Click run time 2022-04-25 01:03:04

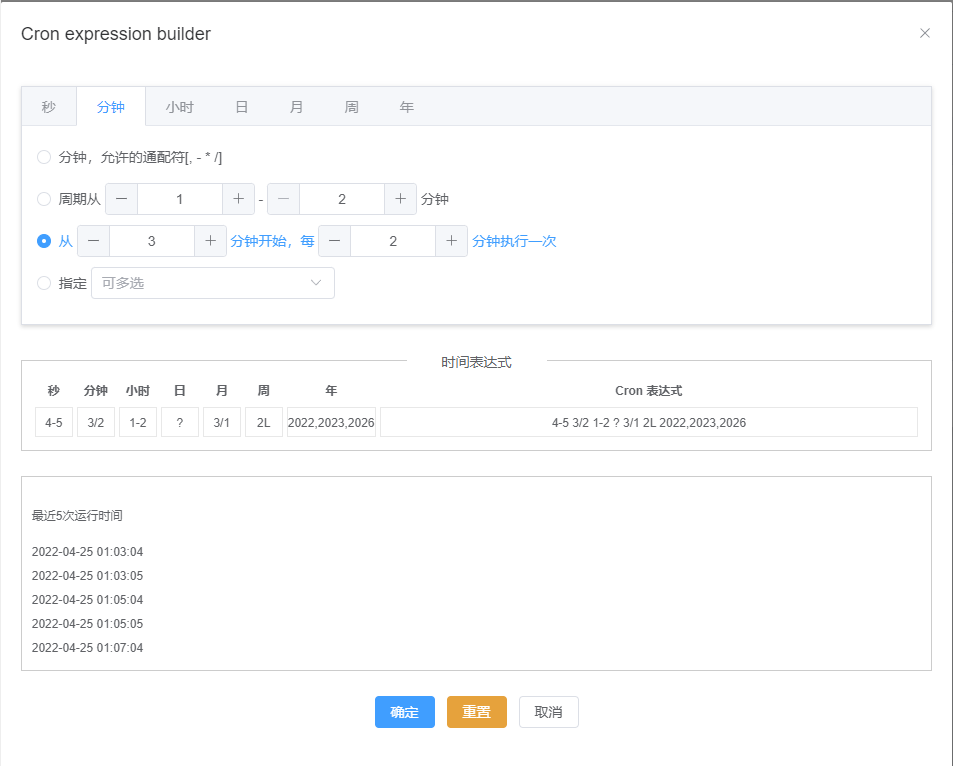88,552
